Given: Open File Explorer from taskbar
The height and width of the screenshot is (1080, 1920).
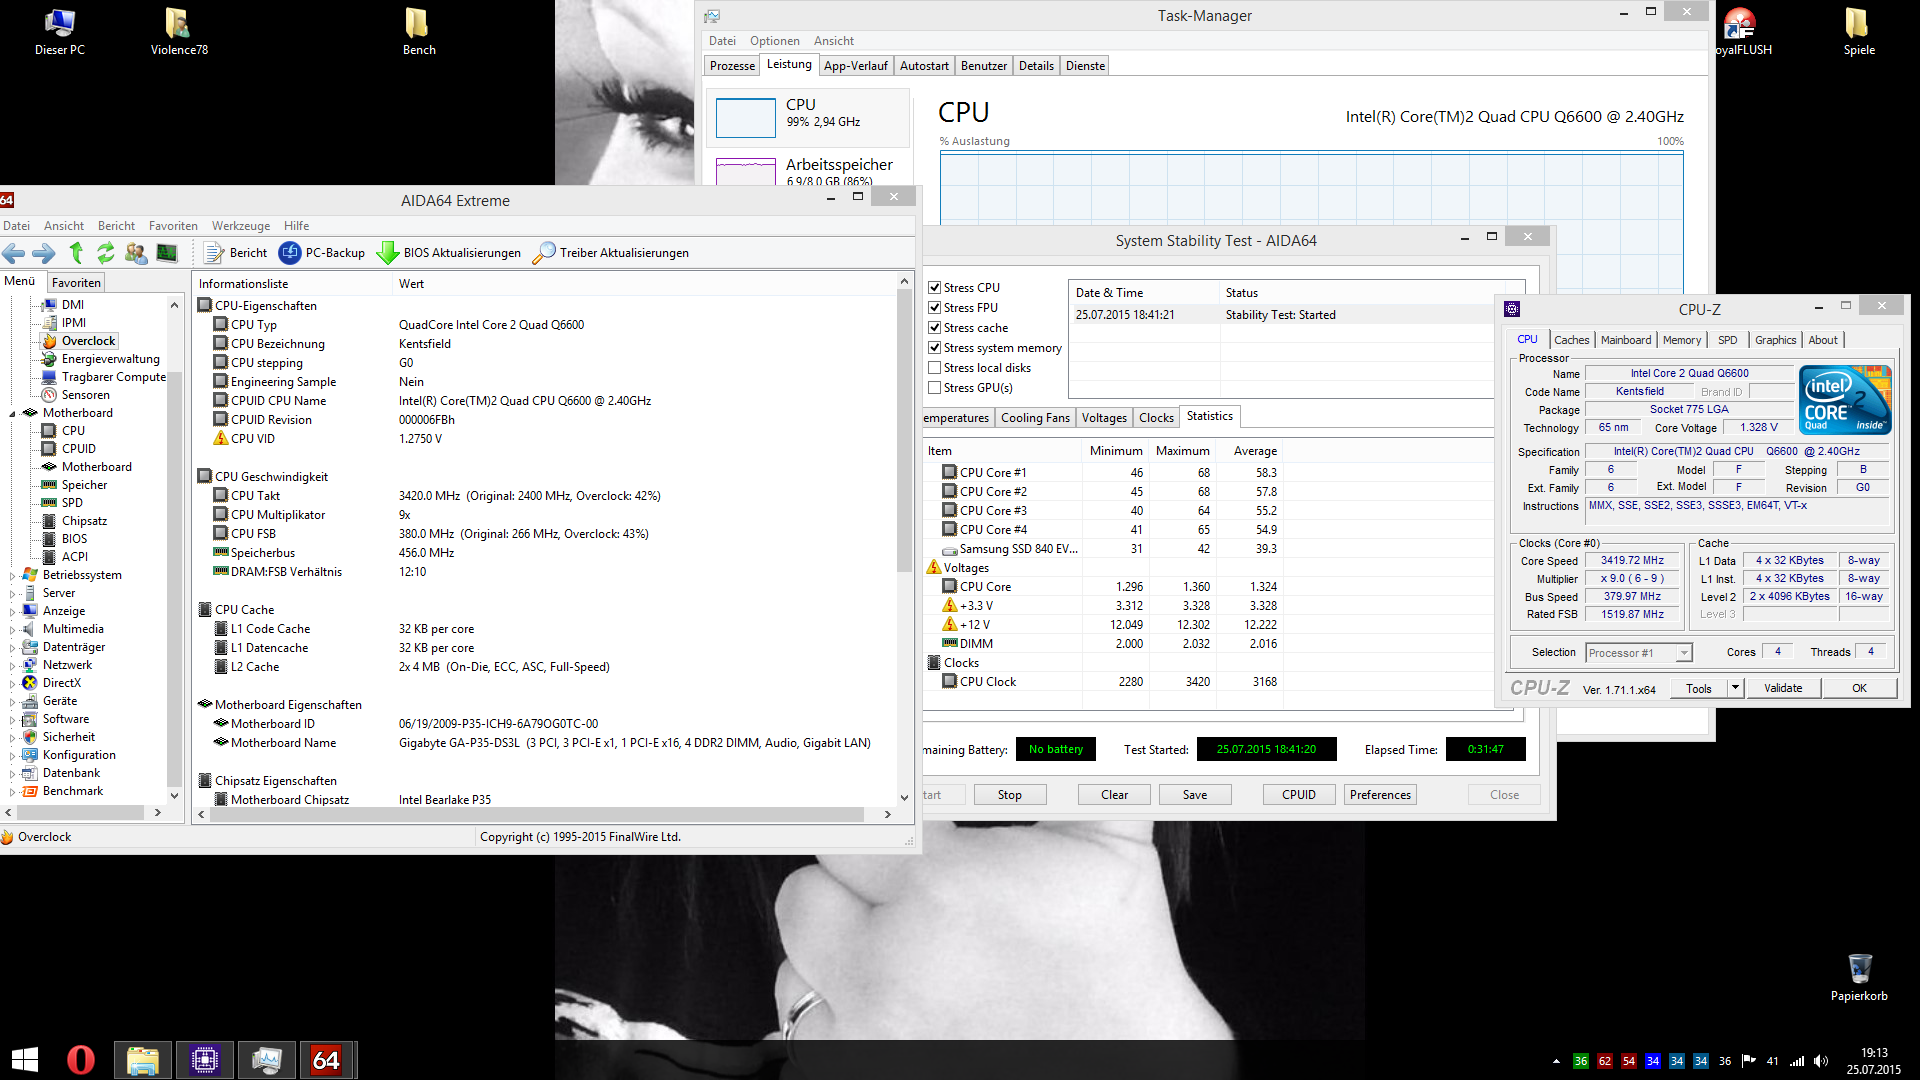Looking at the screenshot, I should (x=142, y=1060).
